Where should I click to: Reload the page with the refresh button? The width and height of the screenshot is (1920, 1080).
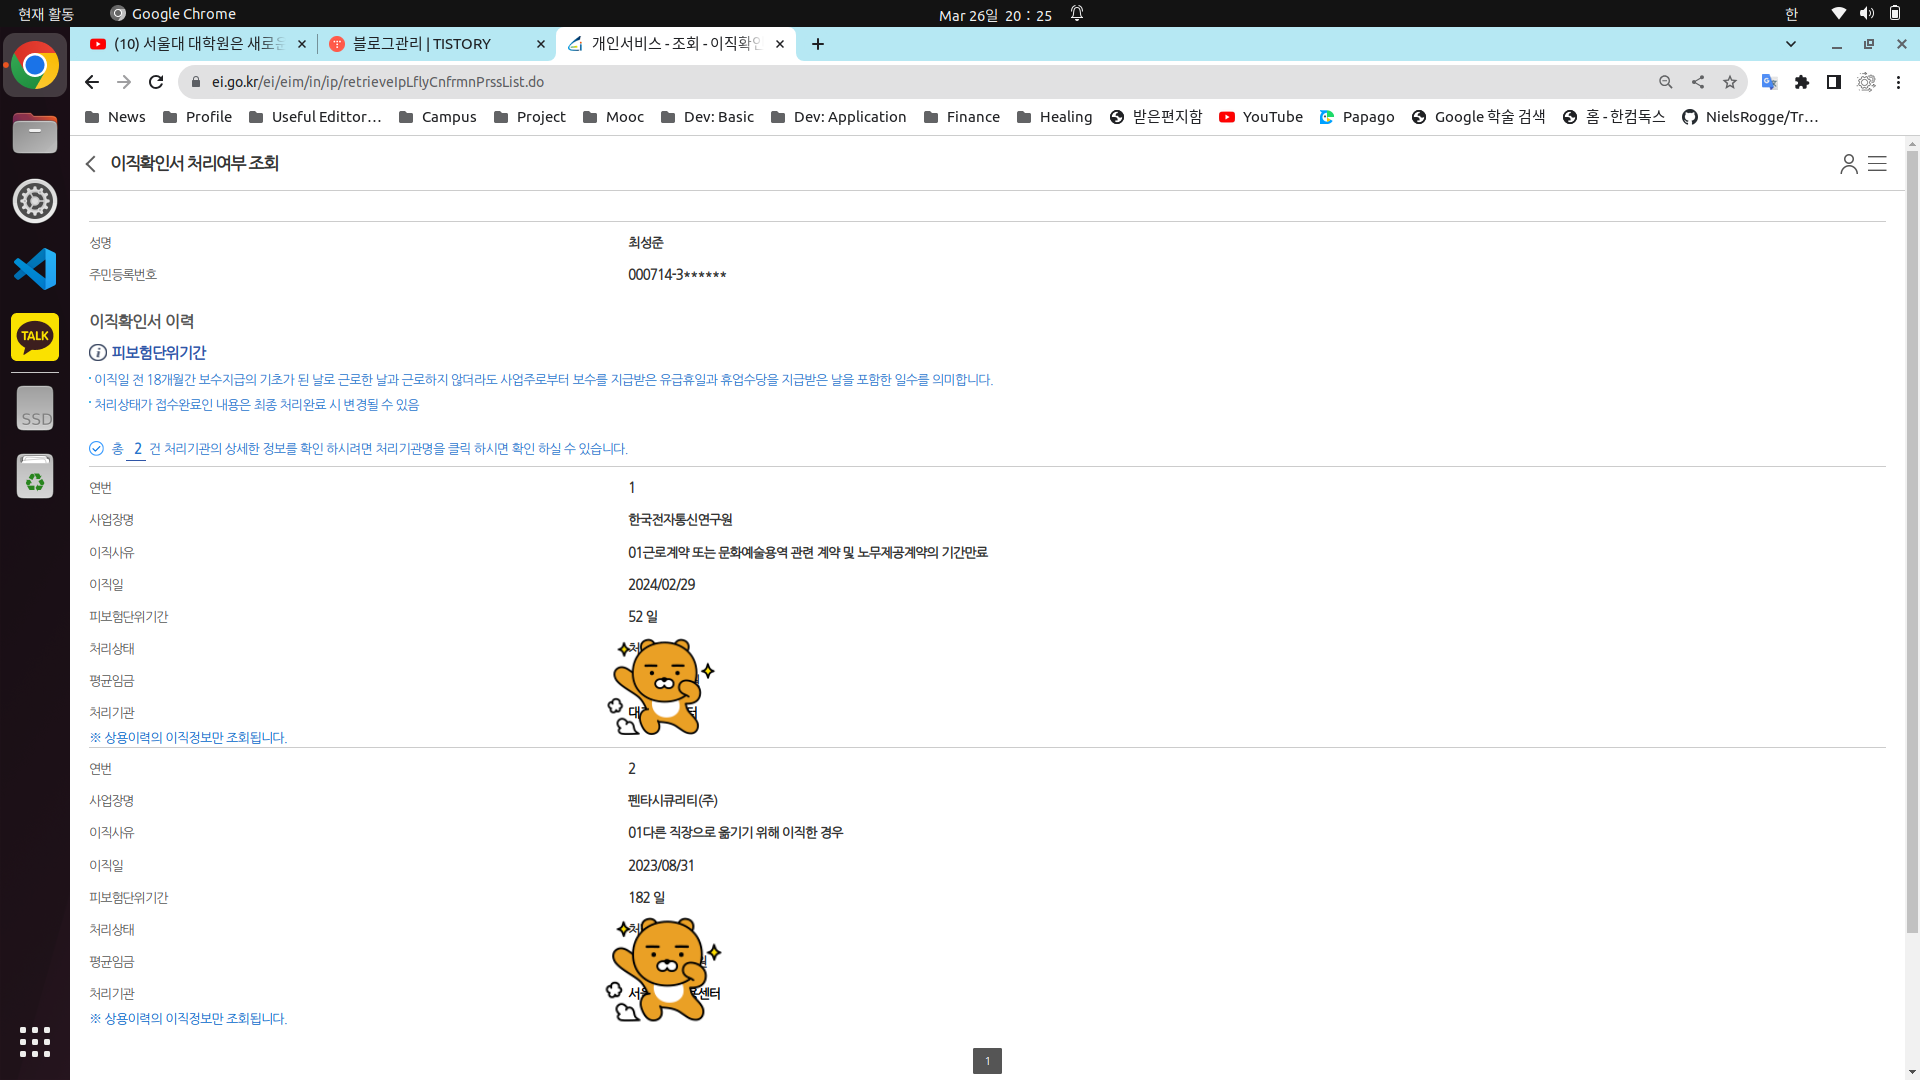156,82
